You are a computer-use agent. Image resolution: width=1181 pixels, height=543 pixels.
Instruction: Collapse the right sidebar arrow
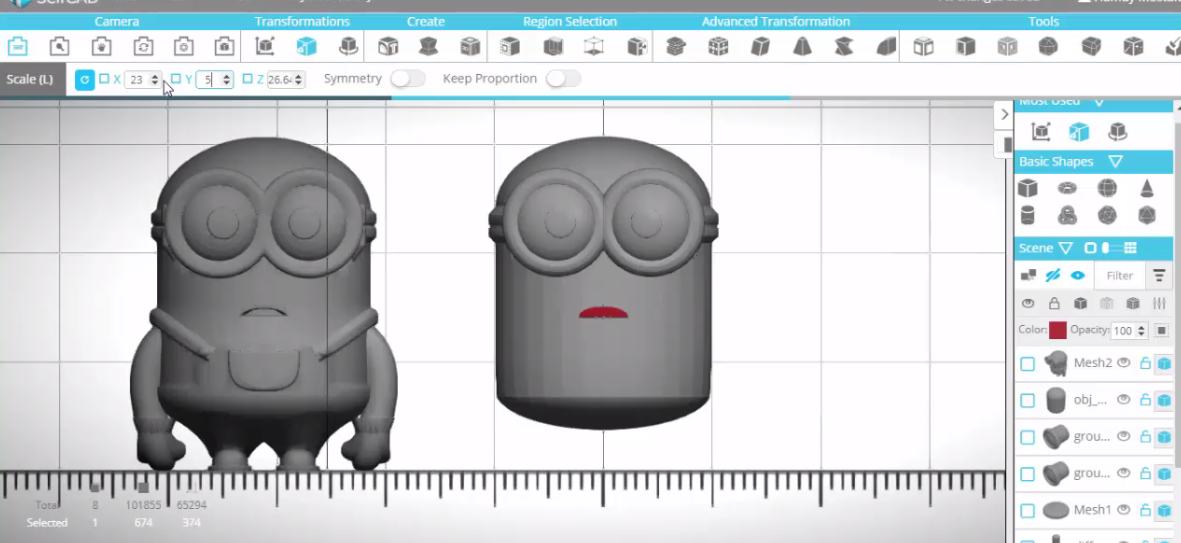(1004, 114)
